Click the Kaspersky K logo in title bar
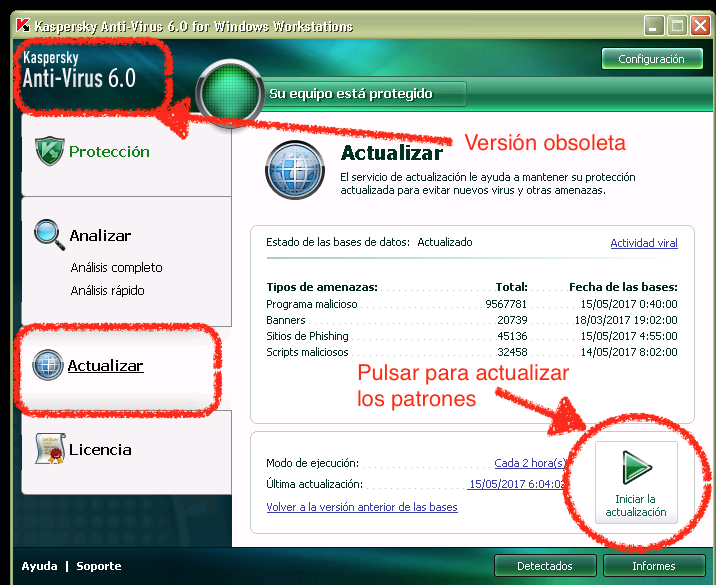This screenshot has height=585, width=716. pos(23,25)
